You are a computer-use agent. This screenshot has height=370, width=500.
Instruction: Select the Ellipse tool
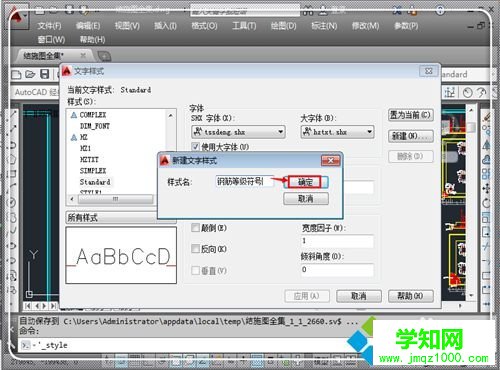[12, 246]
